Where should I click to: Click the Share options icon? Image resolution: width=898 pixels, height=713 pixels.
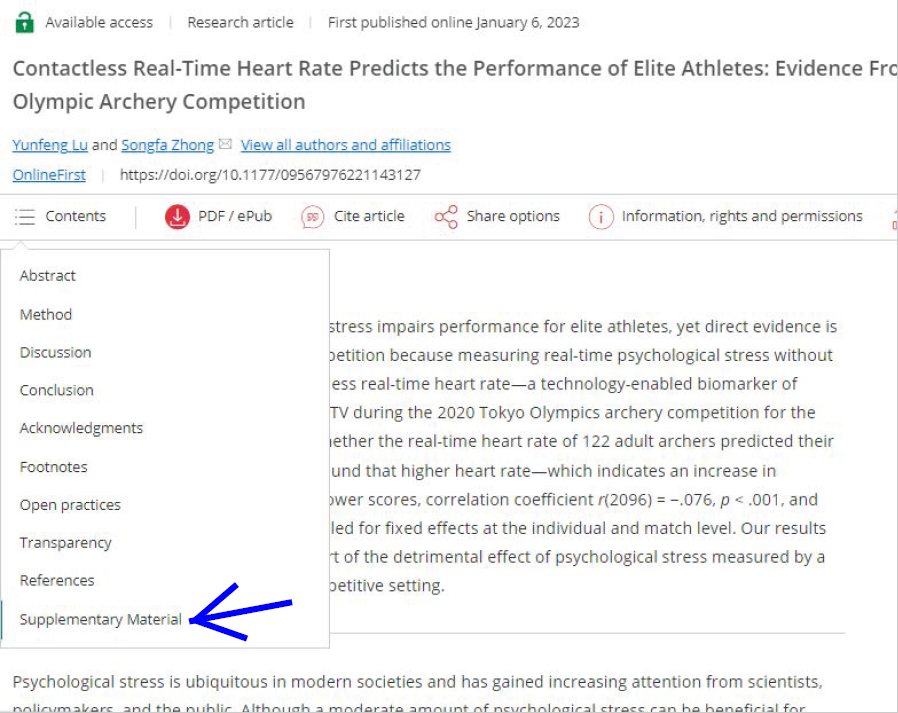click(x=446, y=216)
